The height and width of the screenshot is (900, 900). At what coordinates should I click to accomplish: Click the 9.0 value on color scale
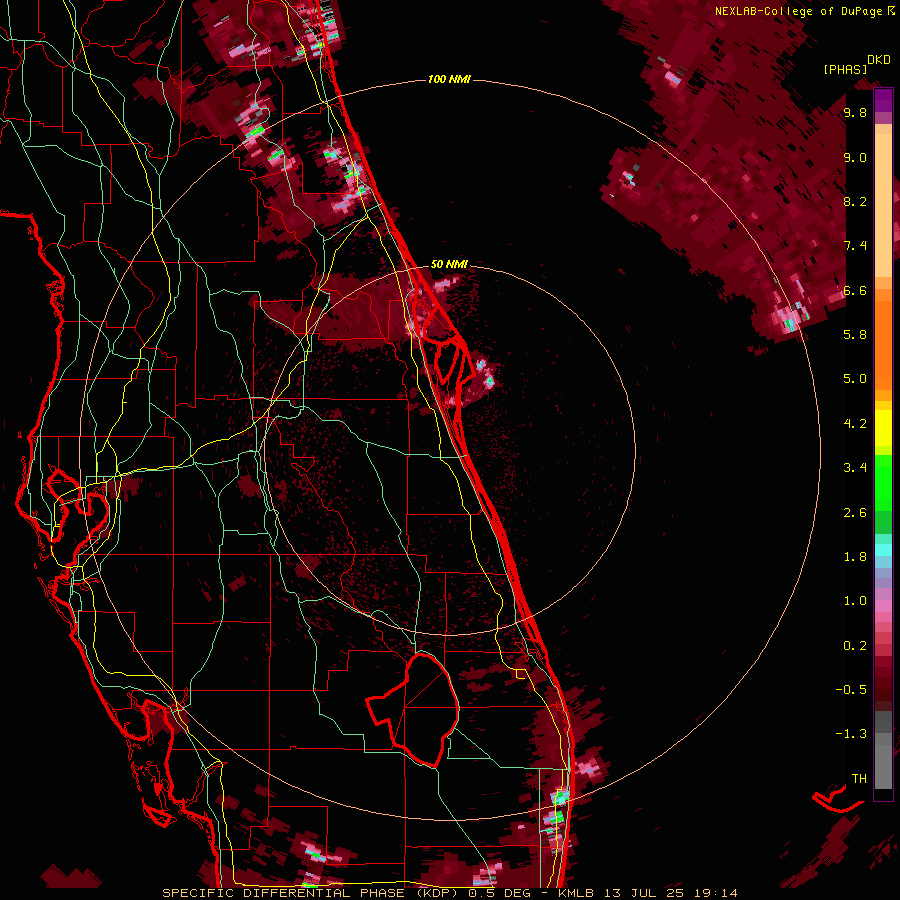855,158
